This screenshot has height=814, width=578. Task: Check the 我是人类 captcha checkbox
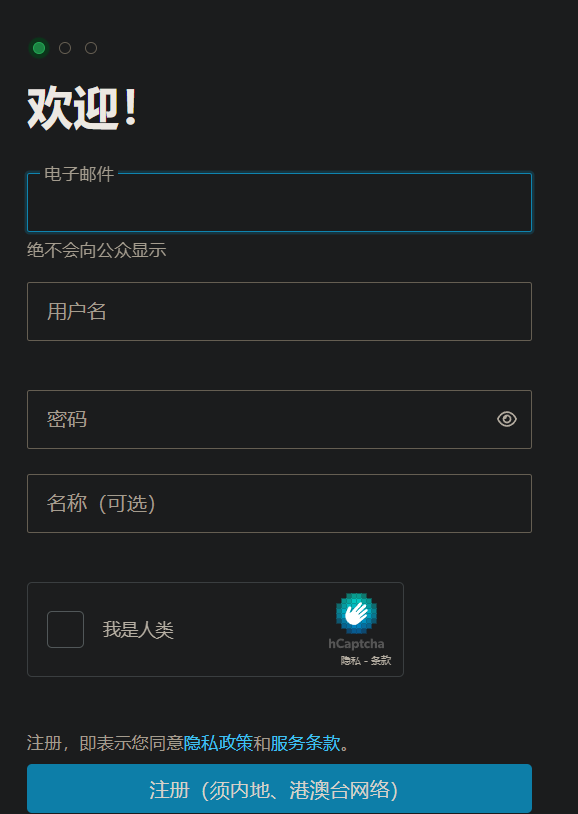click(x=65, y=629)
